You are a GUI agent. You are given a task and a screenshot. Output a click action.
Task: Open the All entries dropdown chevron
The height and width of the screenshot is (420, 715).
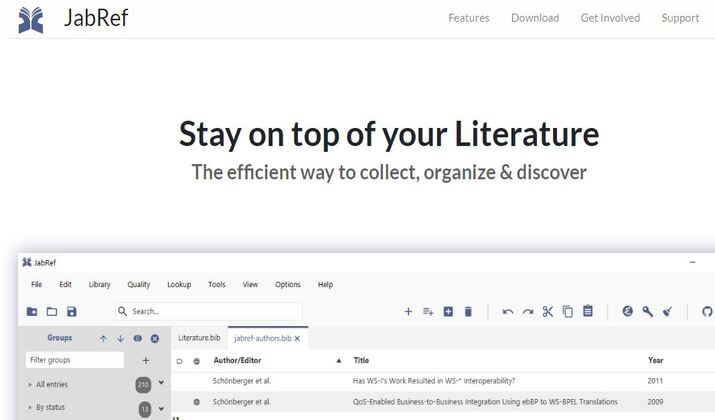pos(161,383)
